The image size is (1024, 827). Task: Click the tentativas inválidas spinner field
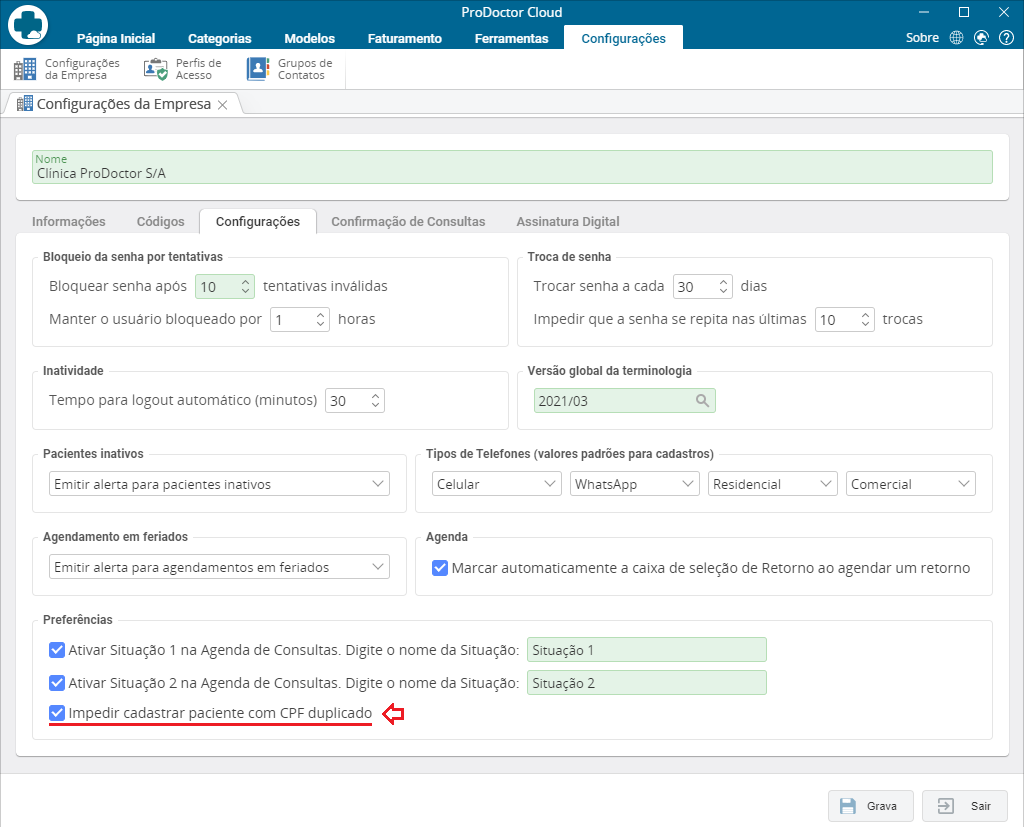point(225,286)
